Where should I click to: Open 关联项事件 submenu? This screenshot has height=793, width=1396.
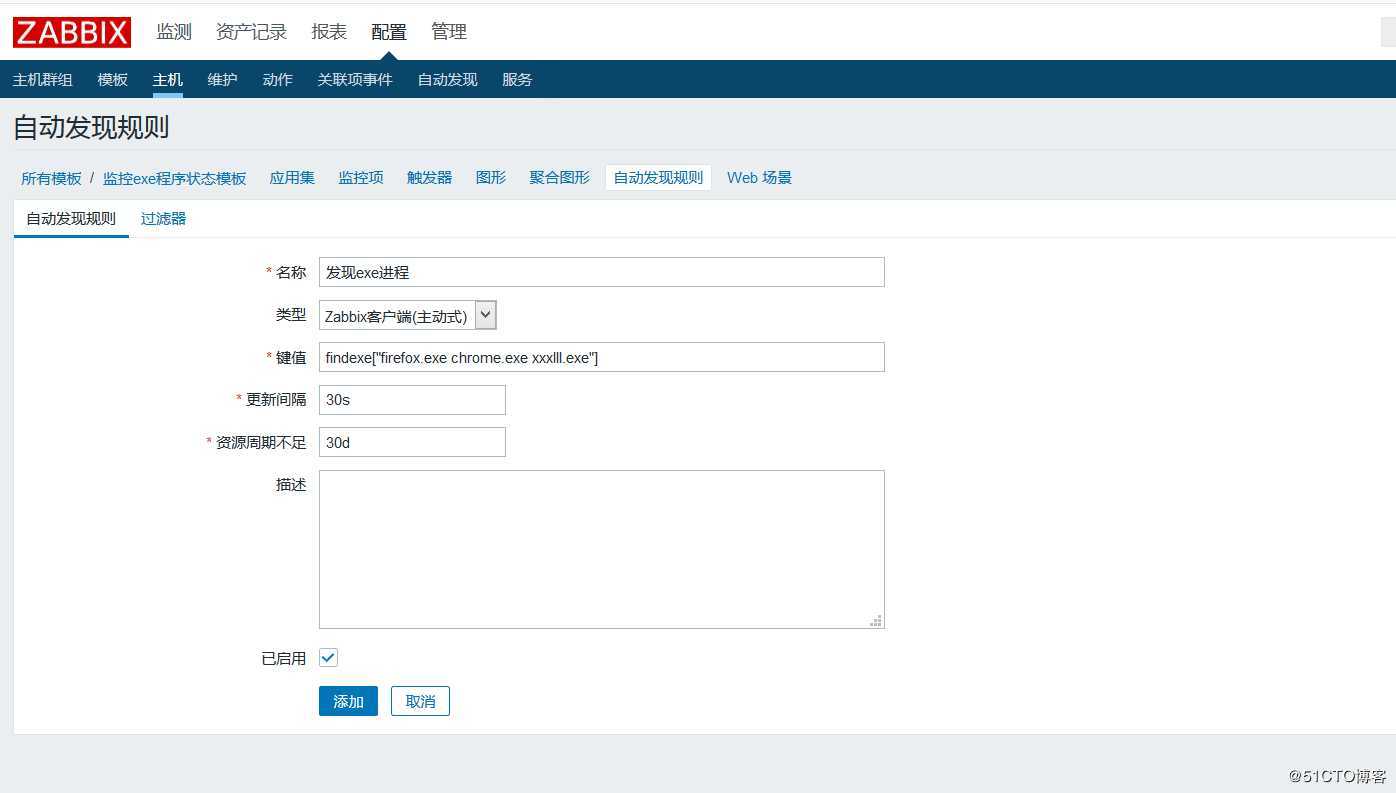(355, 79)
